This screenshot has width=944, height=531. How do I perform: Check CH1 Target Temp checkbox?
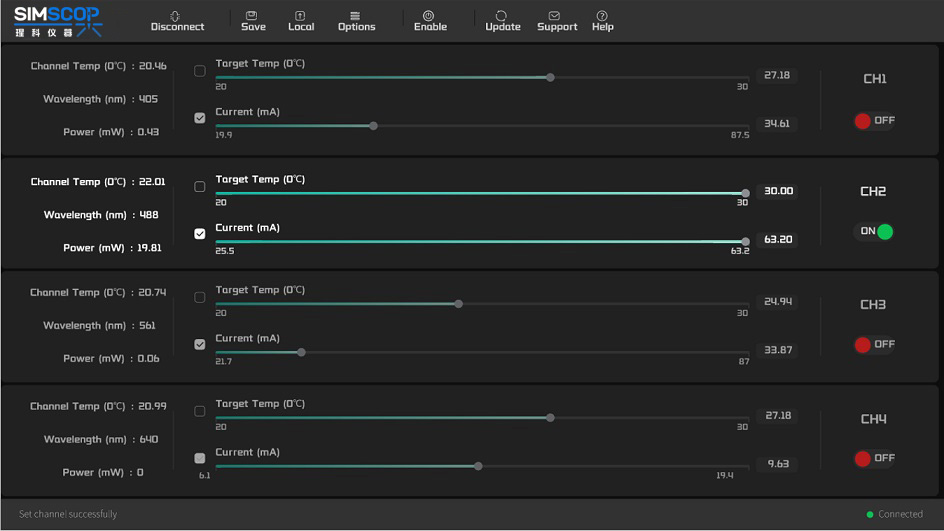(x=200, y=71)
